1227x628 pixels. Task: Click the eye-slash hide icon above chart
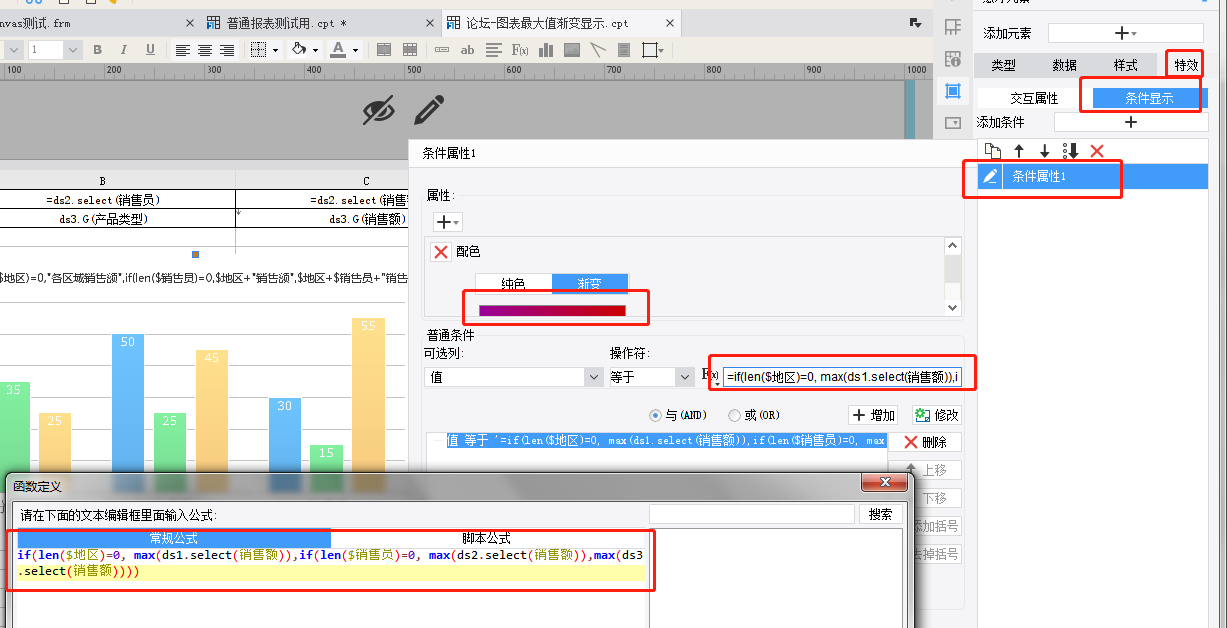378,112
